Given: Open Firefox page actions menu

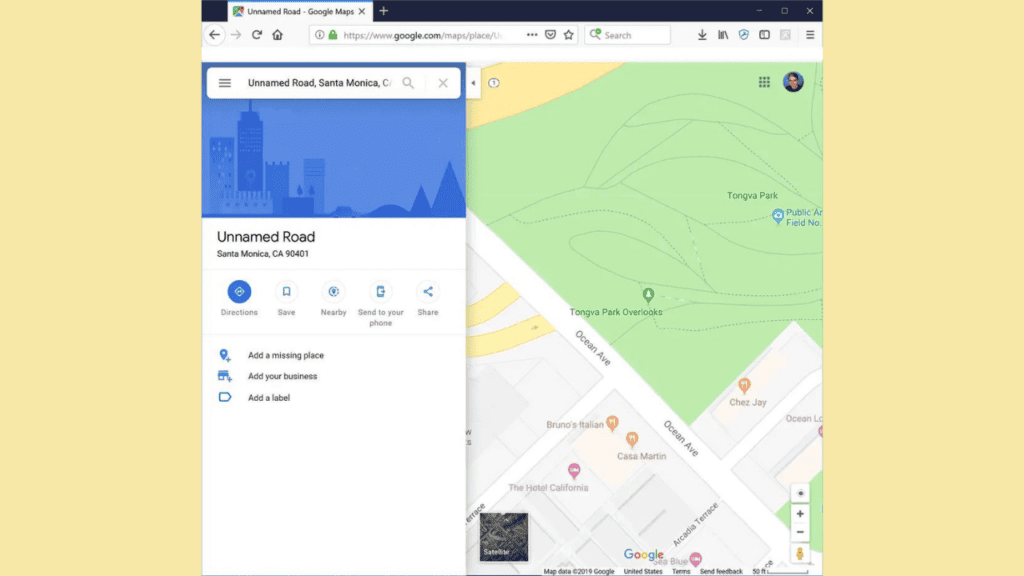Looking at the screenshot, I should [x=532, y=35].
